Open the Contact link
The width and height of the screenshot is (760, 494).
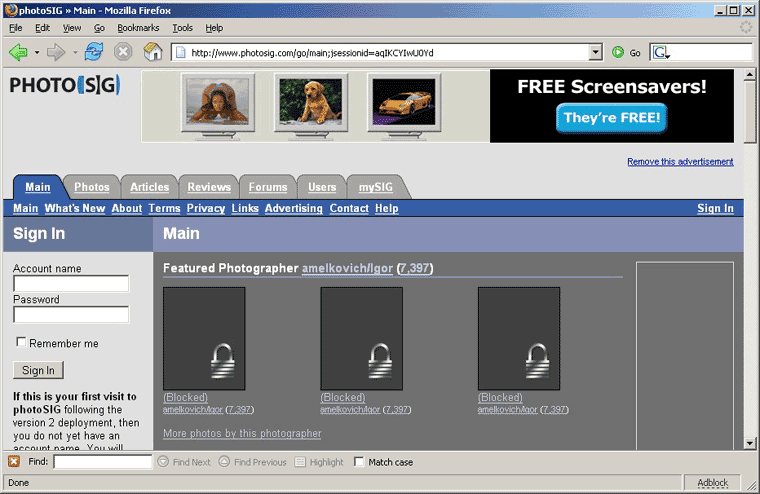349,208
